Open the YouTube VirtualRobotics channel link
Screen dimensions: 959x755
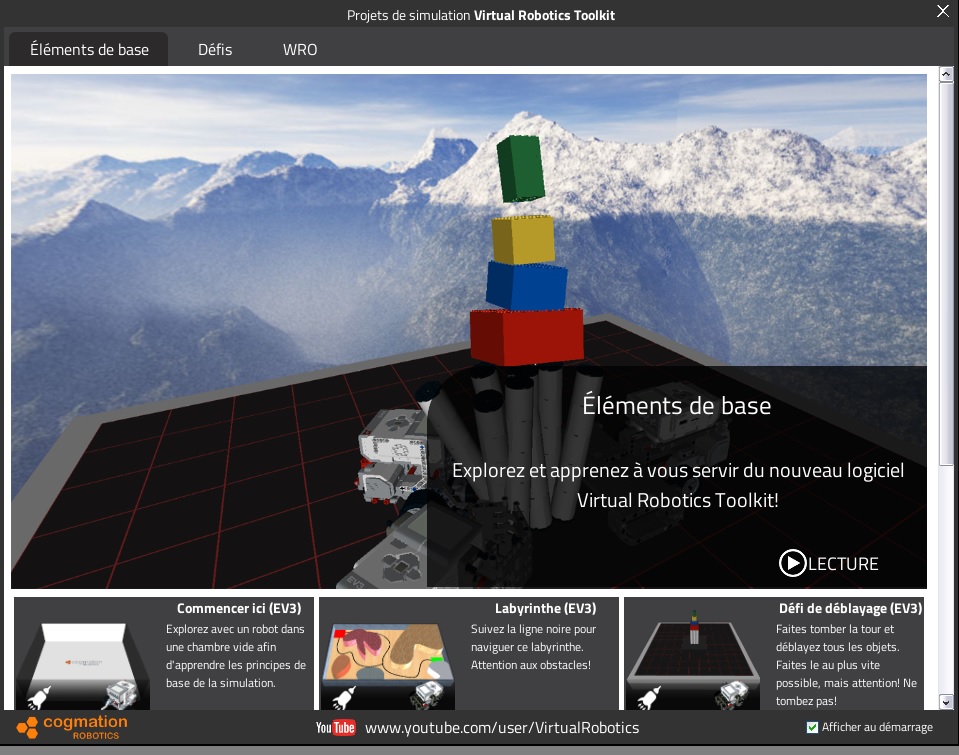click(x=501, y=728)
